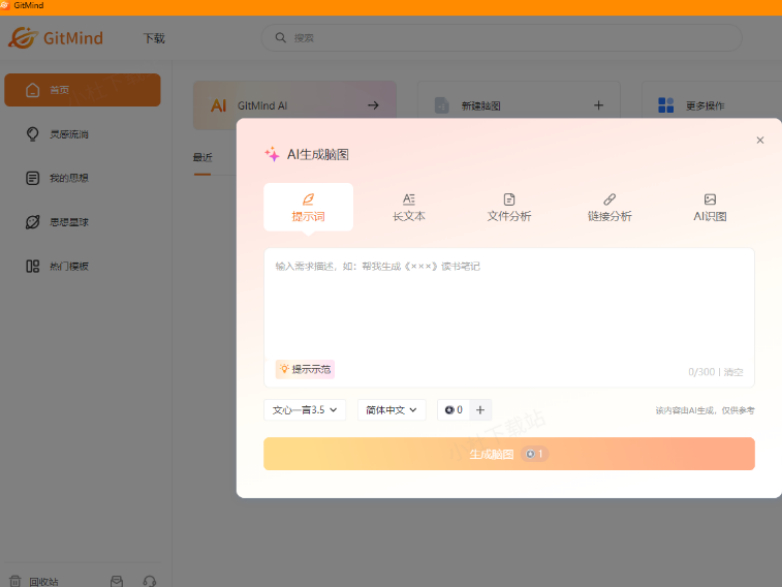Click the GitMind icon in the title bar
This screenshot has height=587, width=782.
5,5
